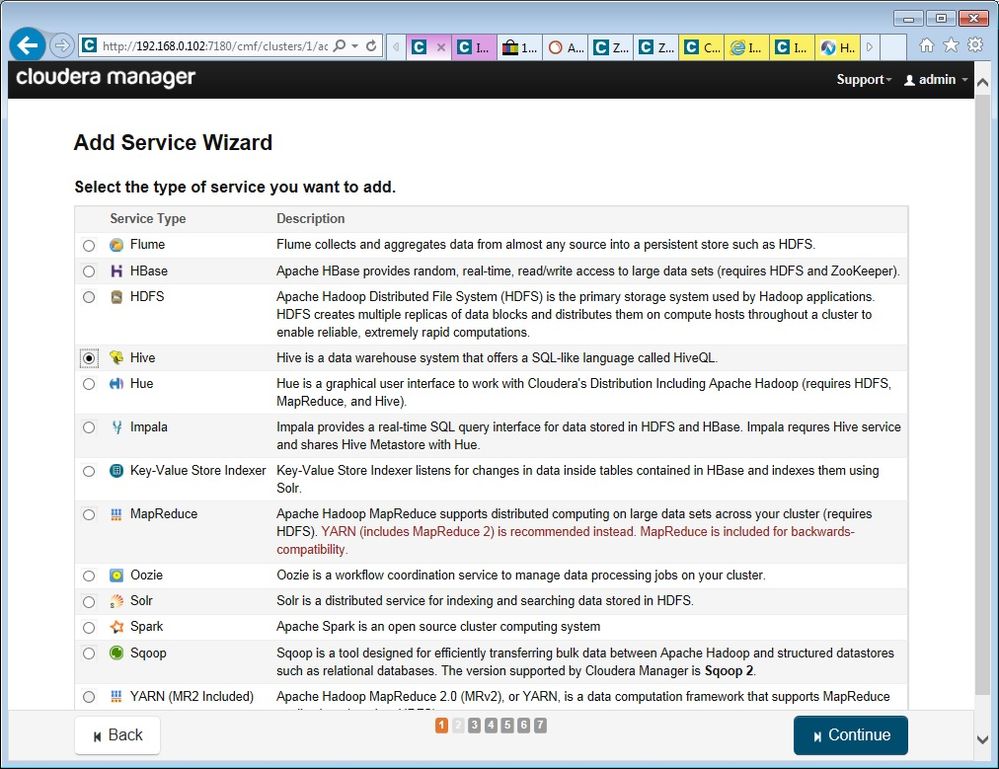The image size is (999, 769).
Task: Click the MapReduce service icon
Action: click(116, 514)
